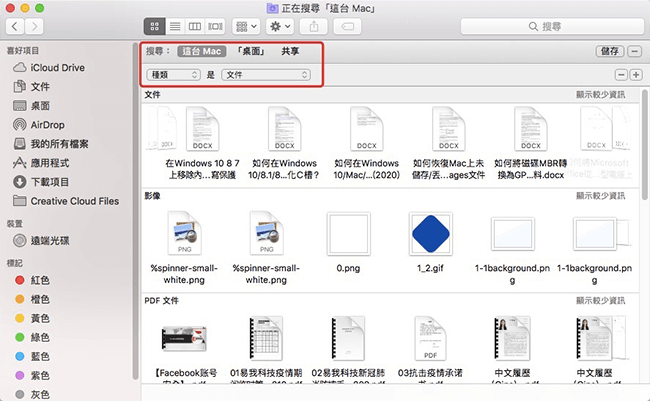Select 如何將磁碟MBR轉換 docx file
Screen dimensions: 650x401
pos(531,143)
